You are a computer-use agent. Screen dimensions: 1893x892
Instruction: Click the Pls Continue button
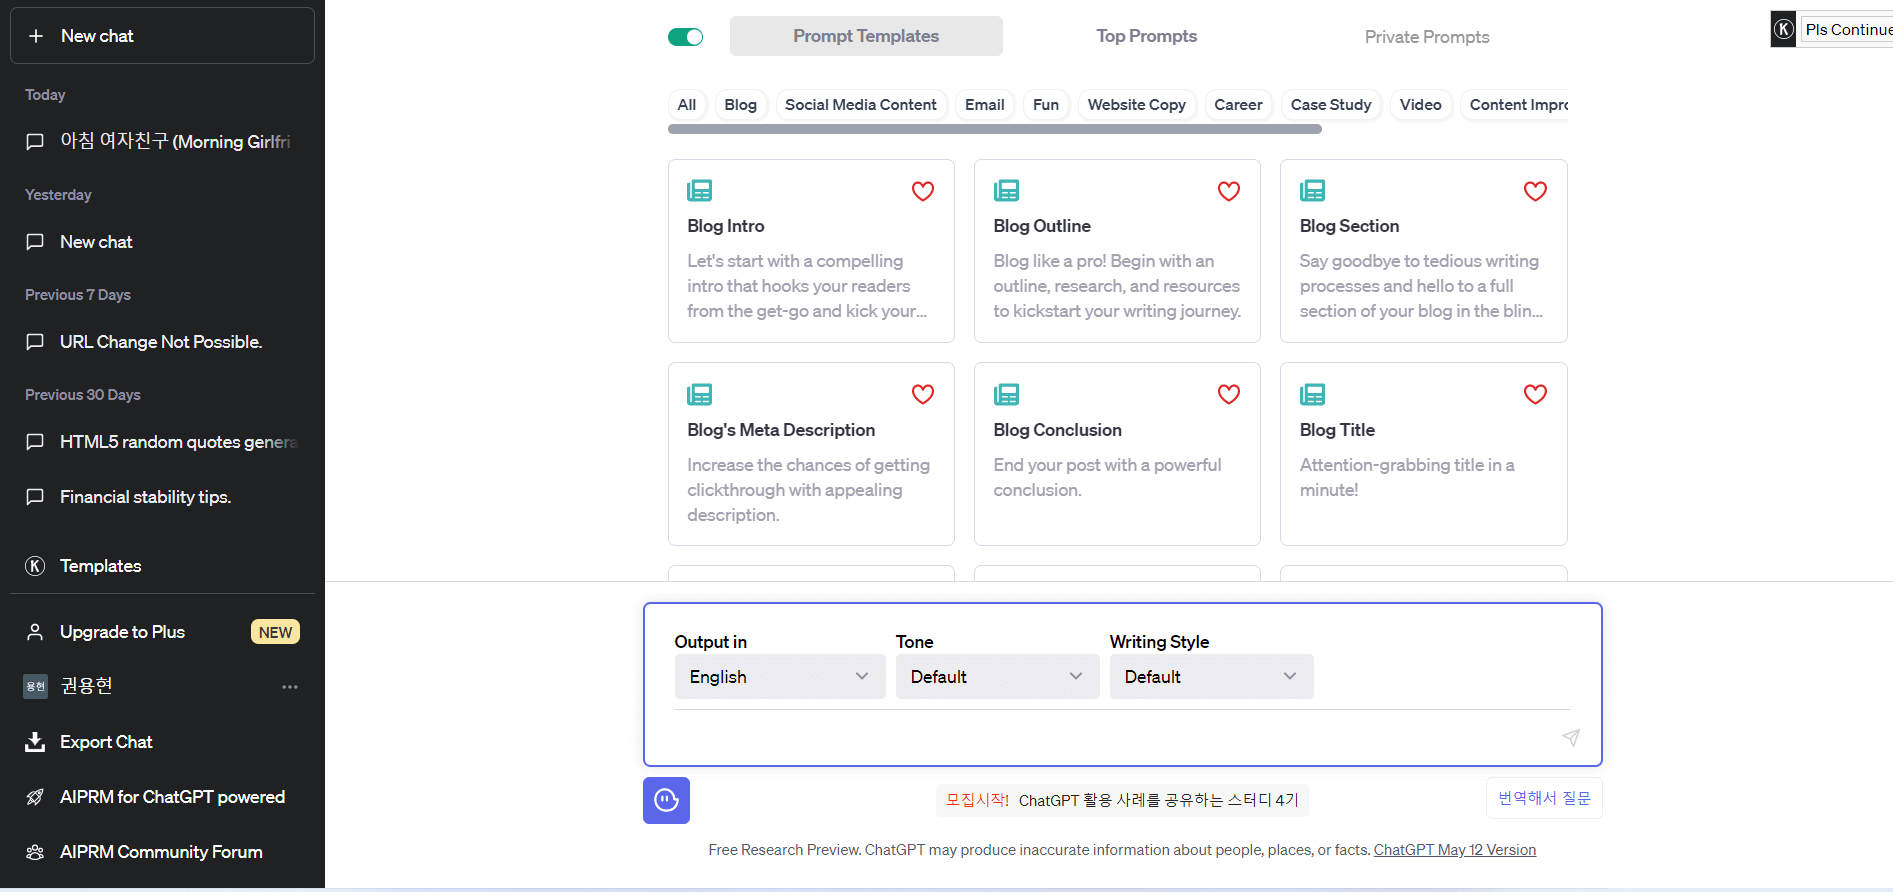[1848, 30]
